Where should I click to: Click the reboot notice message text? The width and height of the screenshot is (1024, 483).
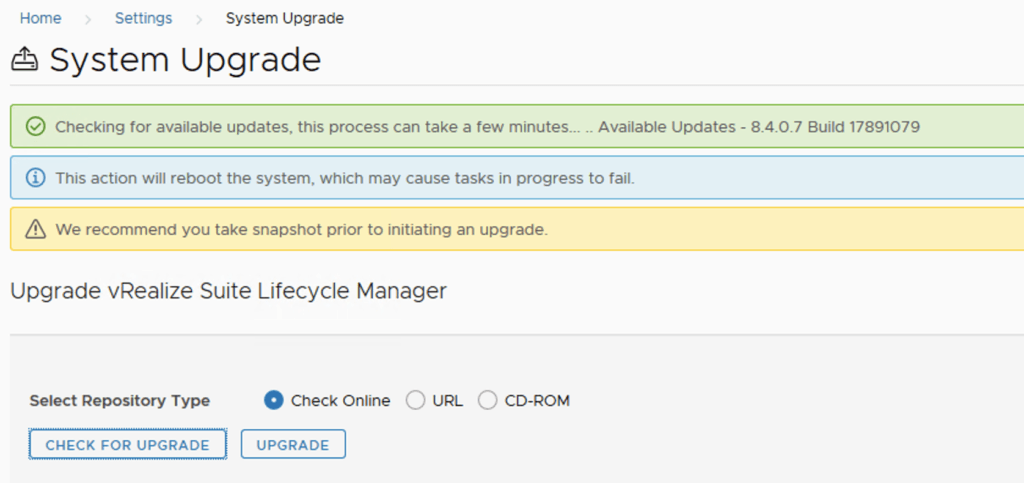pyautogui.click(x=345, y=178)
